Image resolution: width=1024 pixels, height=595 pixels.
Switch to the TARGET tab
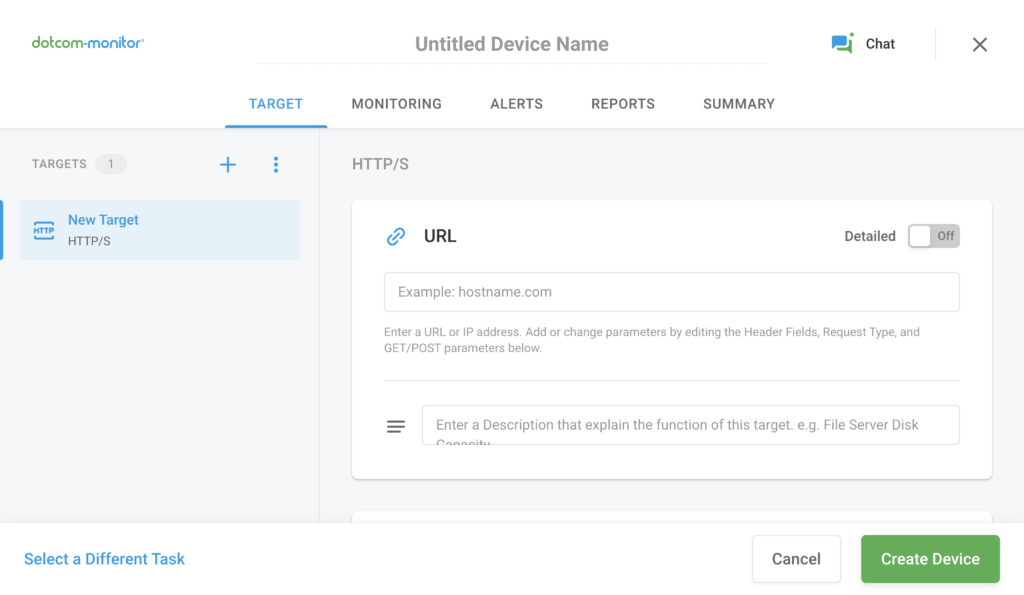(276, 104)
